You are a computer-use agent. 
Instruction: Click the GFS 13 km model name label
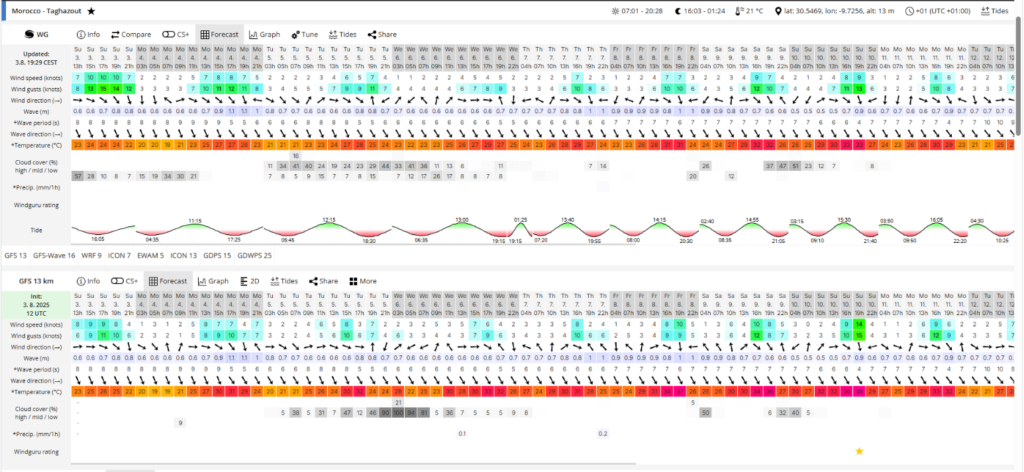35,281
